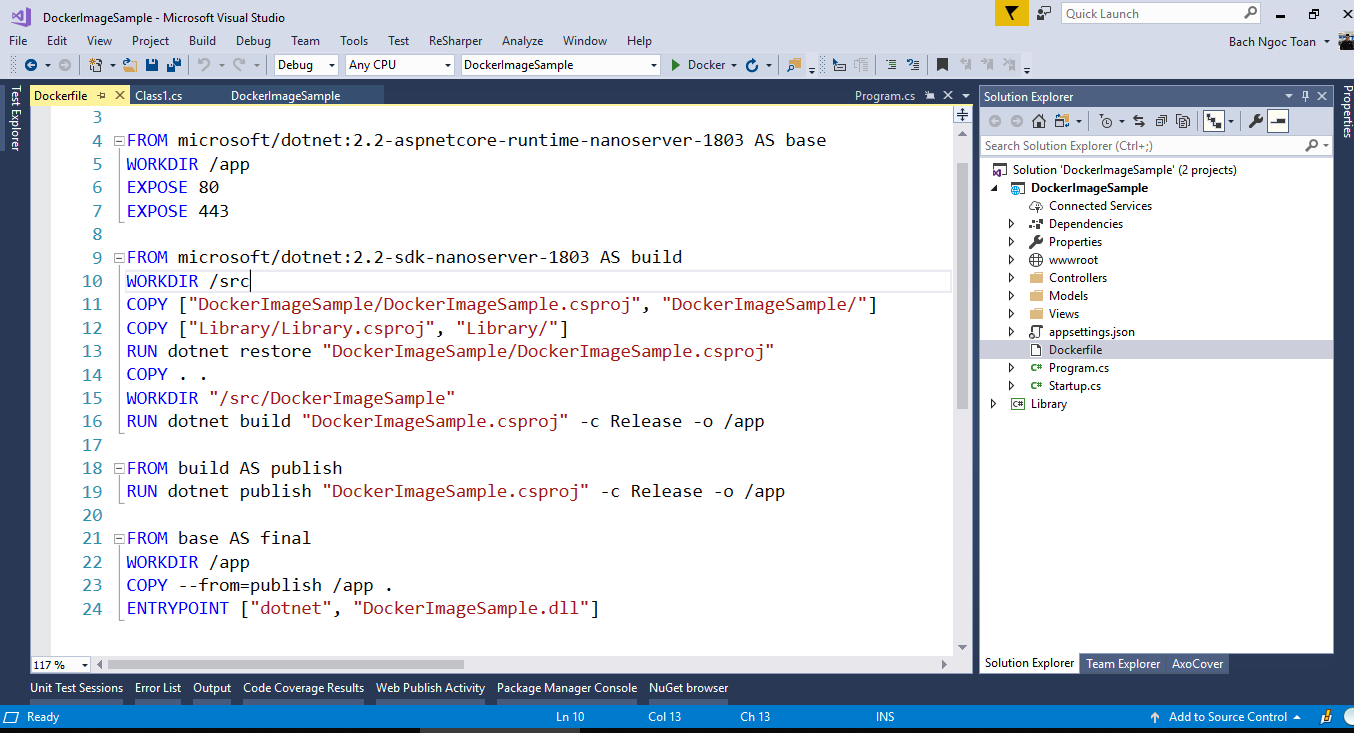Switch to the Class1.cs tab

[x=159, y=96]
